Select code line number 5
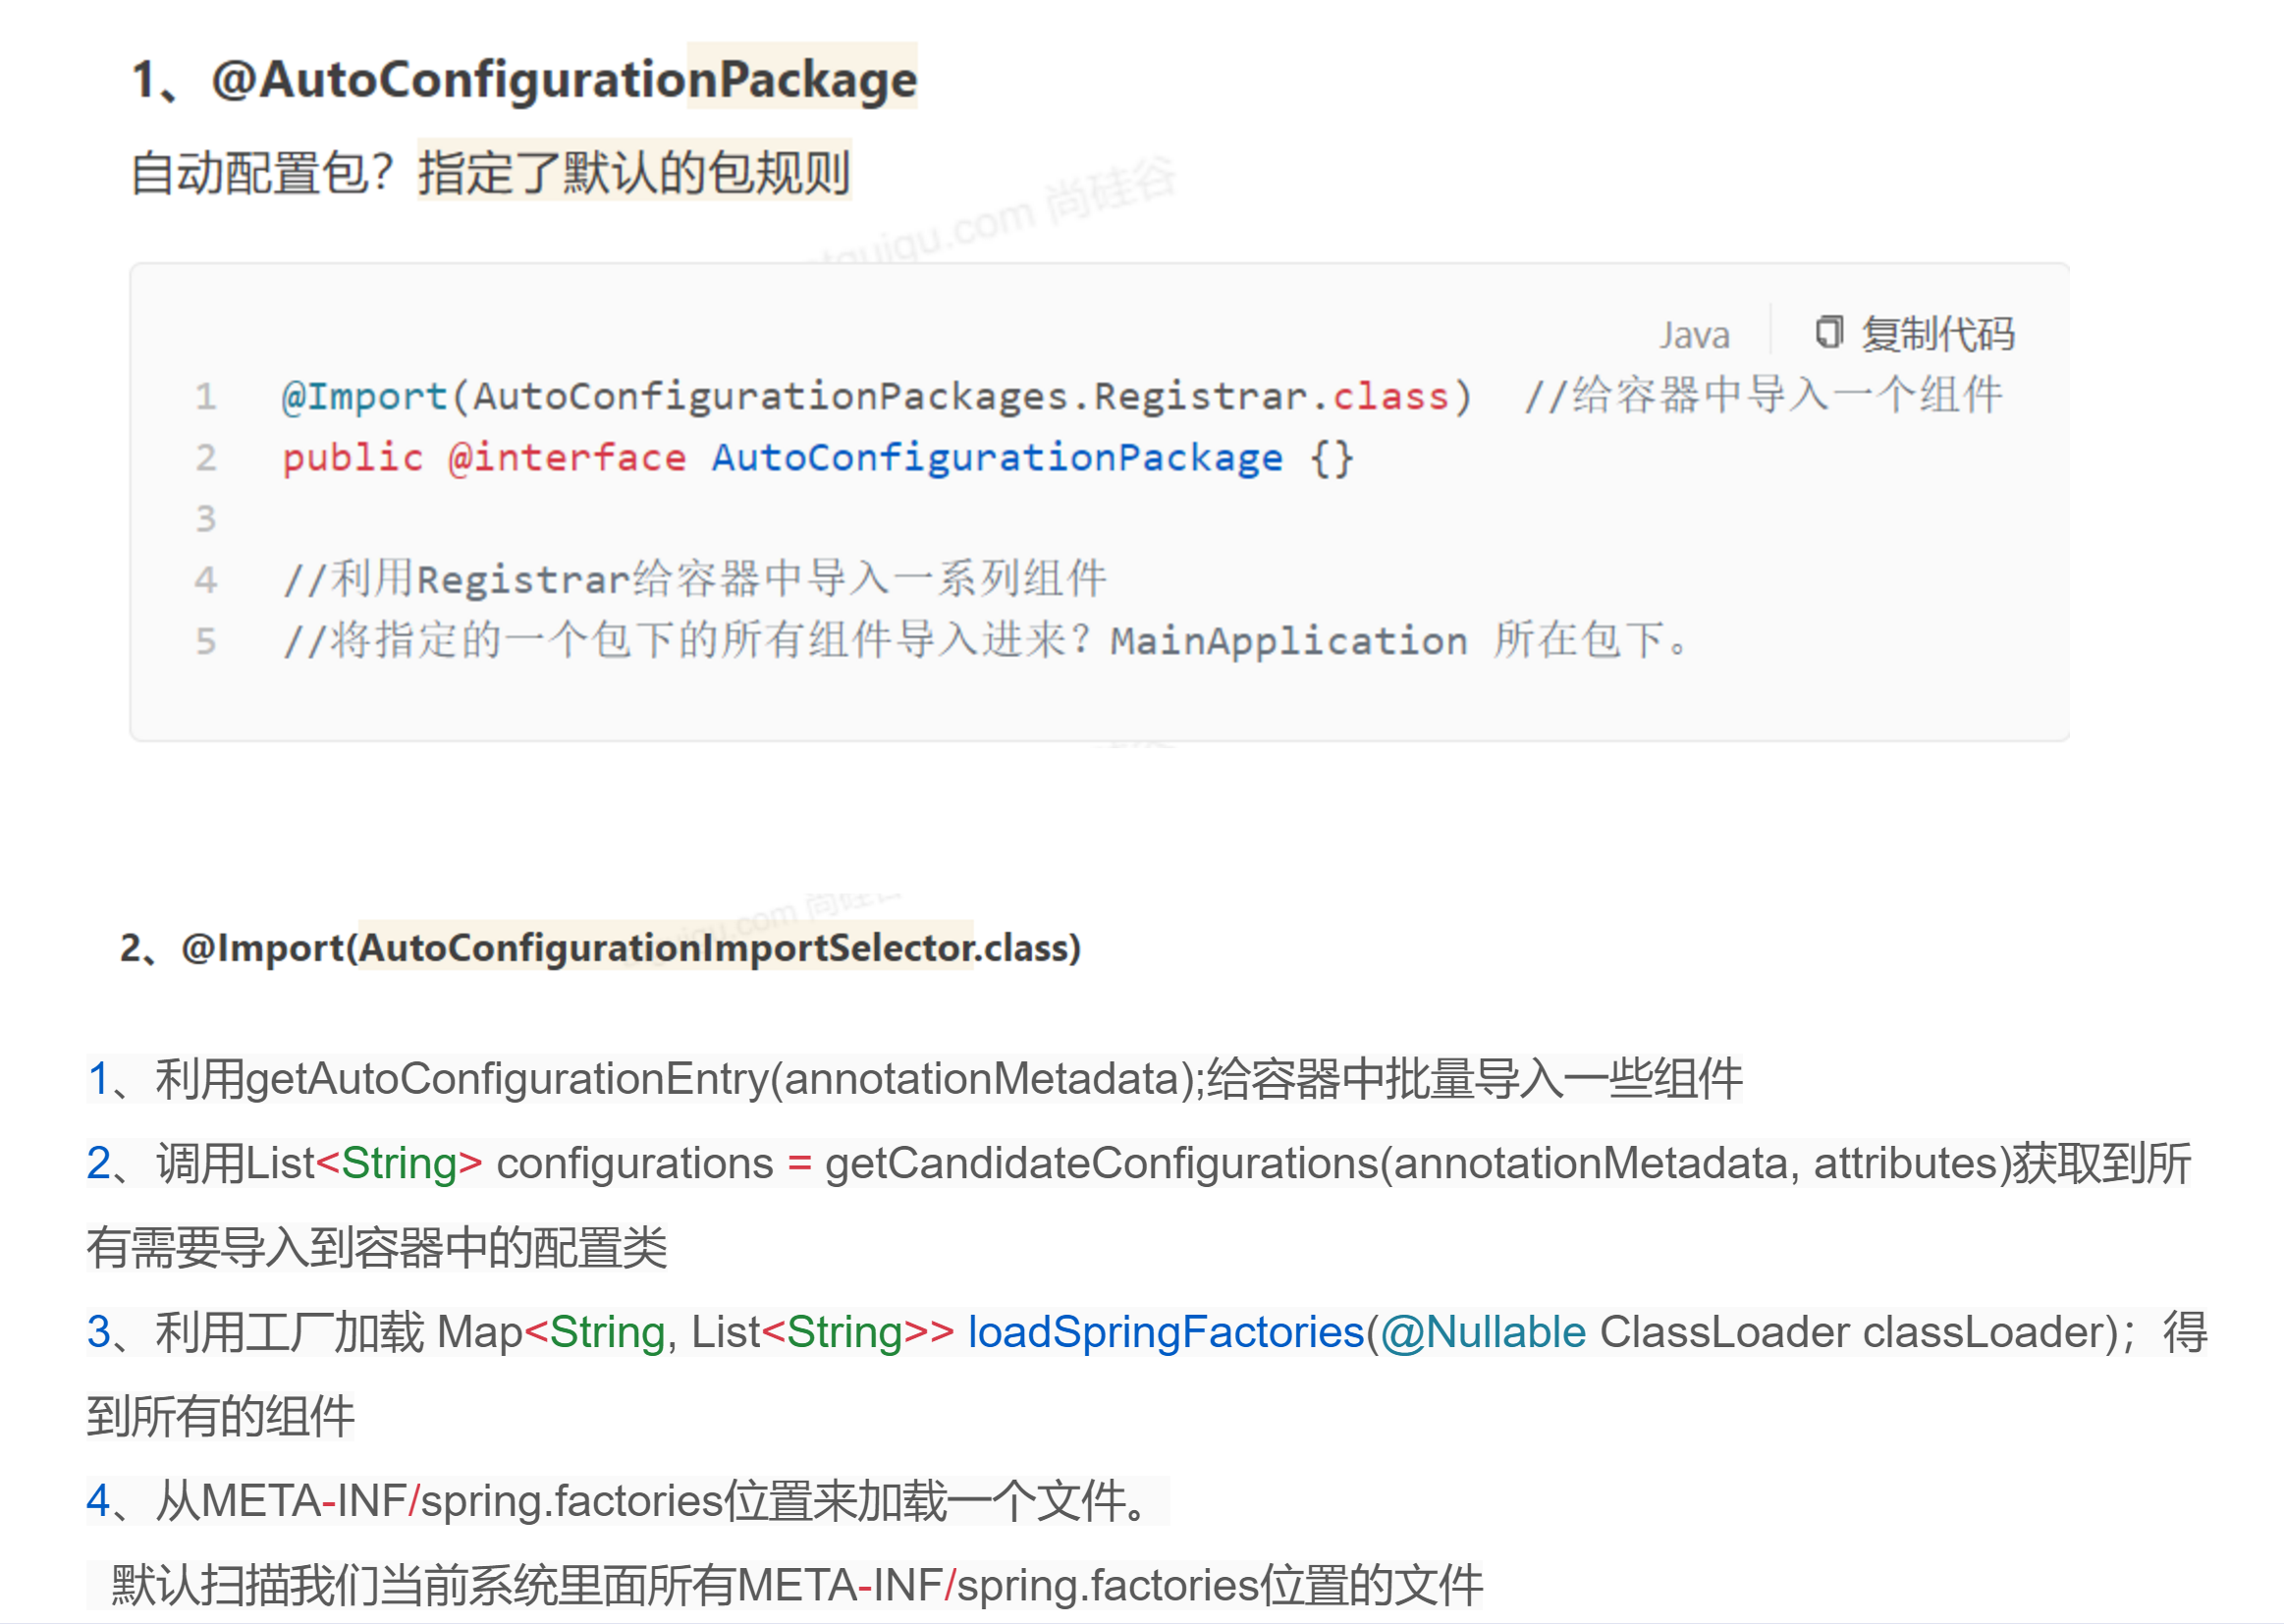Screen dimensions: 2284x1624 (x=206, y=641)
